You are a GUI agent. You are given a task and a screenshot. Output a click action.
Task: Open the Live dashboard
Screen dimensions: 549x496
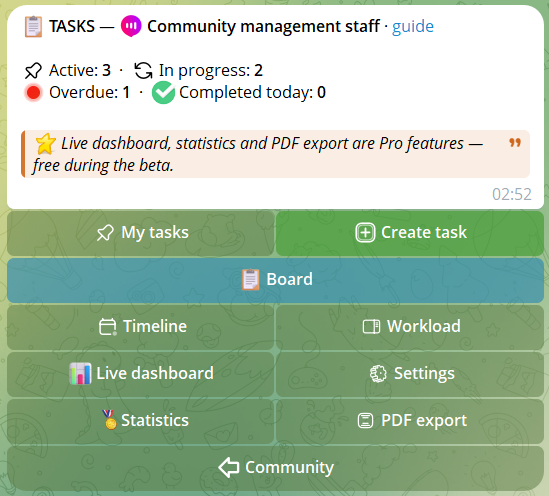tap(140, 374)
